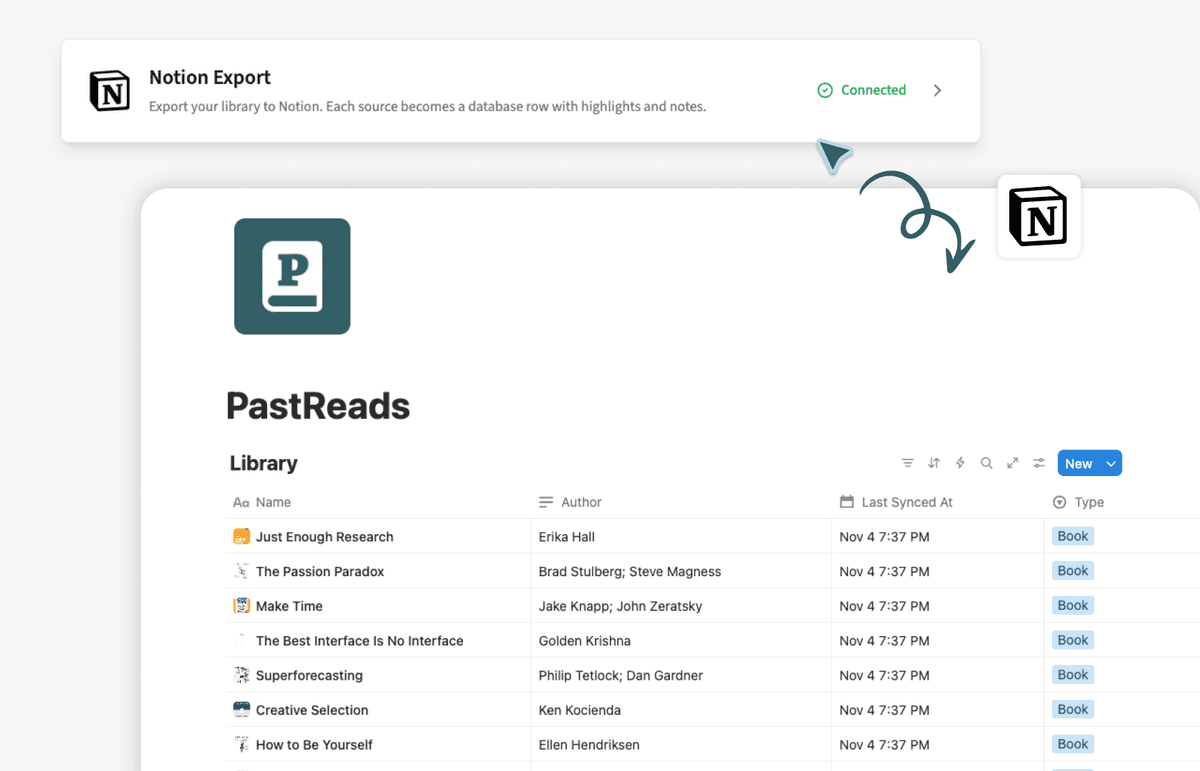Image resolution: width=1200 pixels, height=771 pixels.
Task: Open the Last Synced At column header
Action: point(906,502)
